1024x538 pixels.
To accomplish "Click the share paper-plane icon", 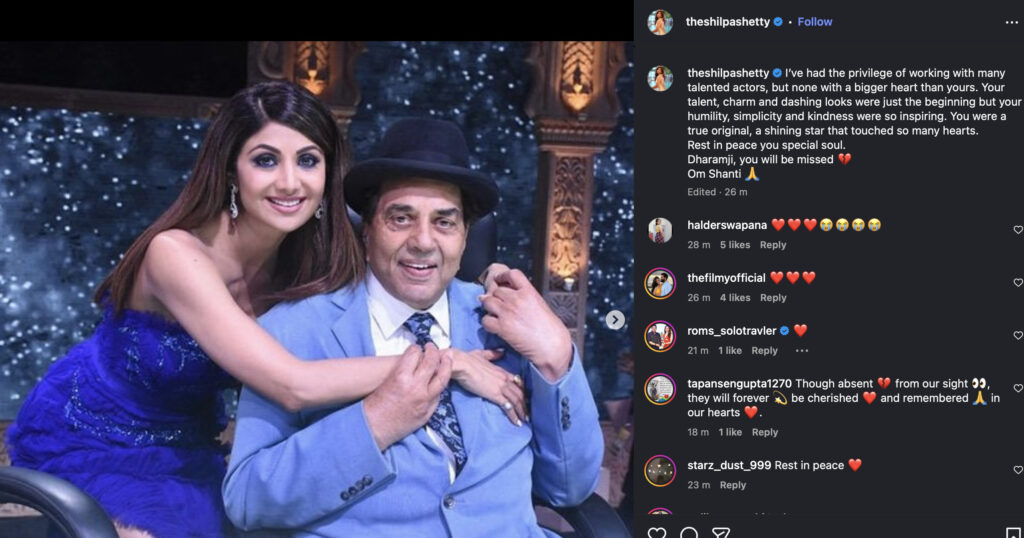I will pyautogui.click(x=720, y=533).
